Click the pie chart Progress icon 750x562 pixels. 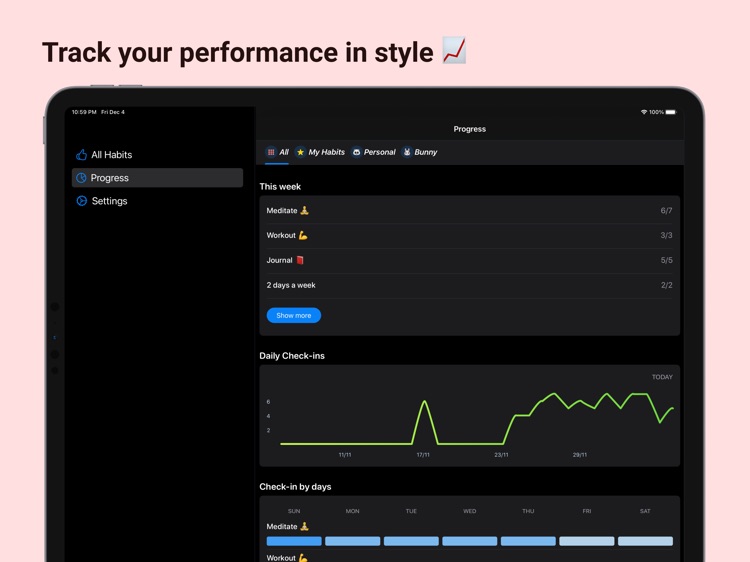(x=81, y=178)
